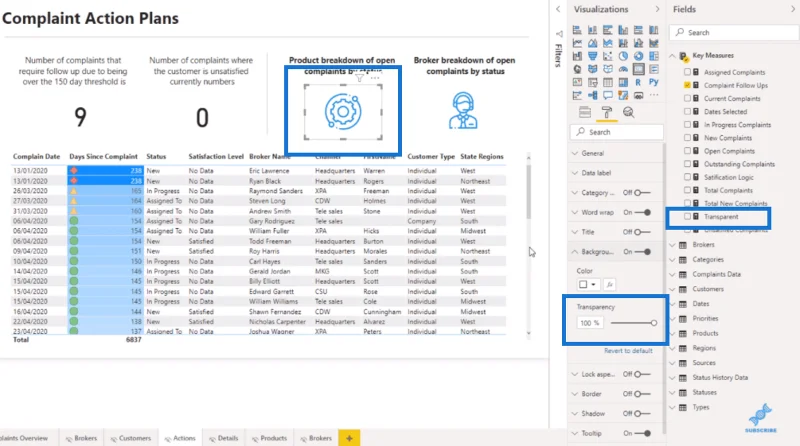This screenshot has height=446, width=800.
Task: Turn off the Background toggle
Action: 643,252
